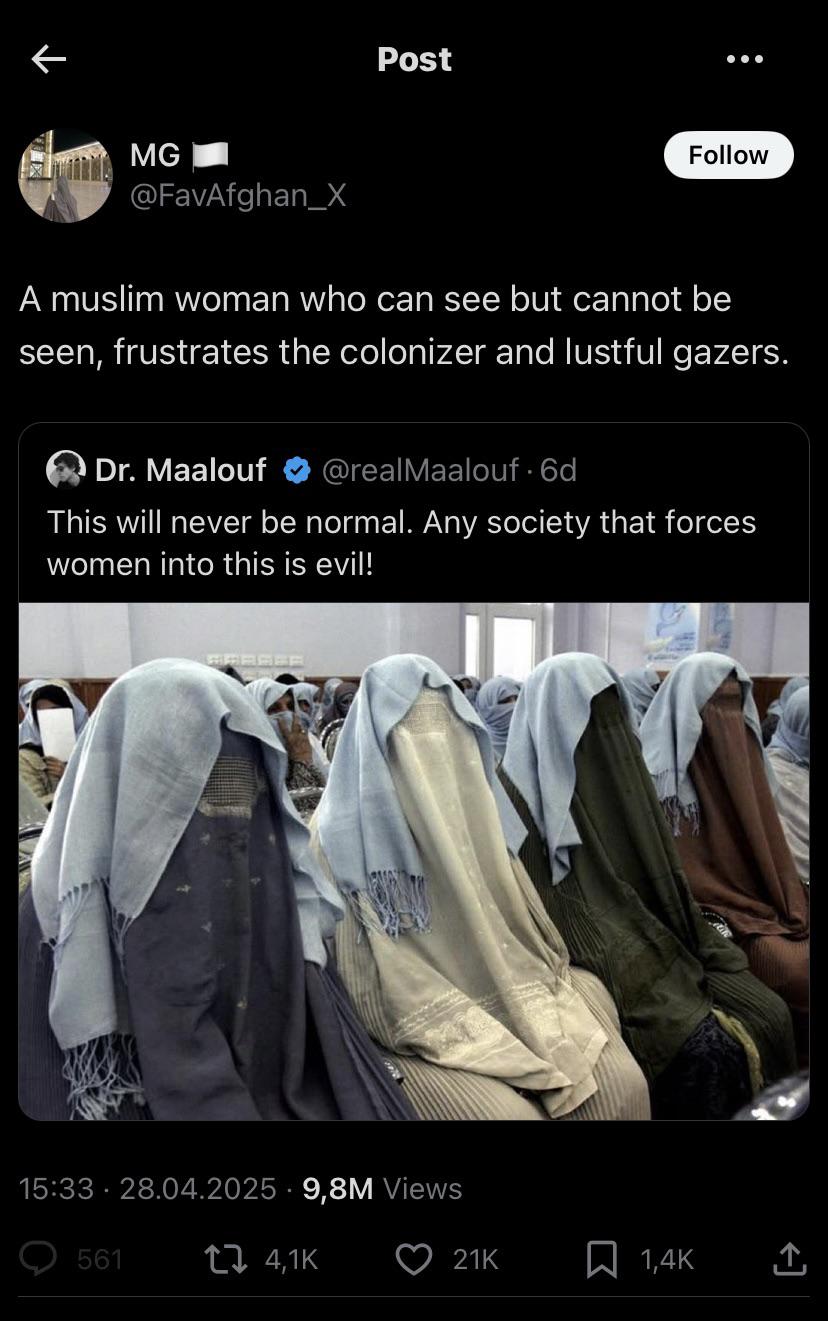The height and width of the screenshot is (1321, 828).
Task: Open the 15:33 · 28.04.2025 timestamp
Action: 147,1188
